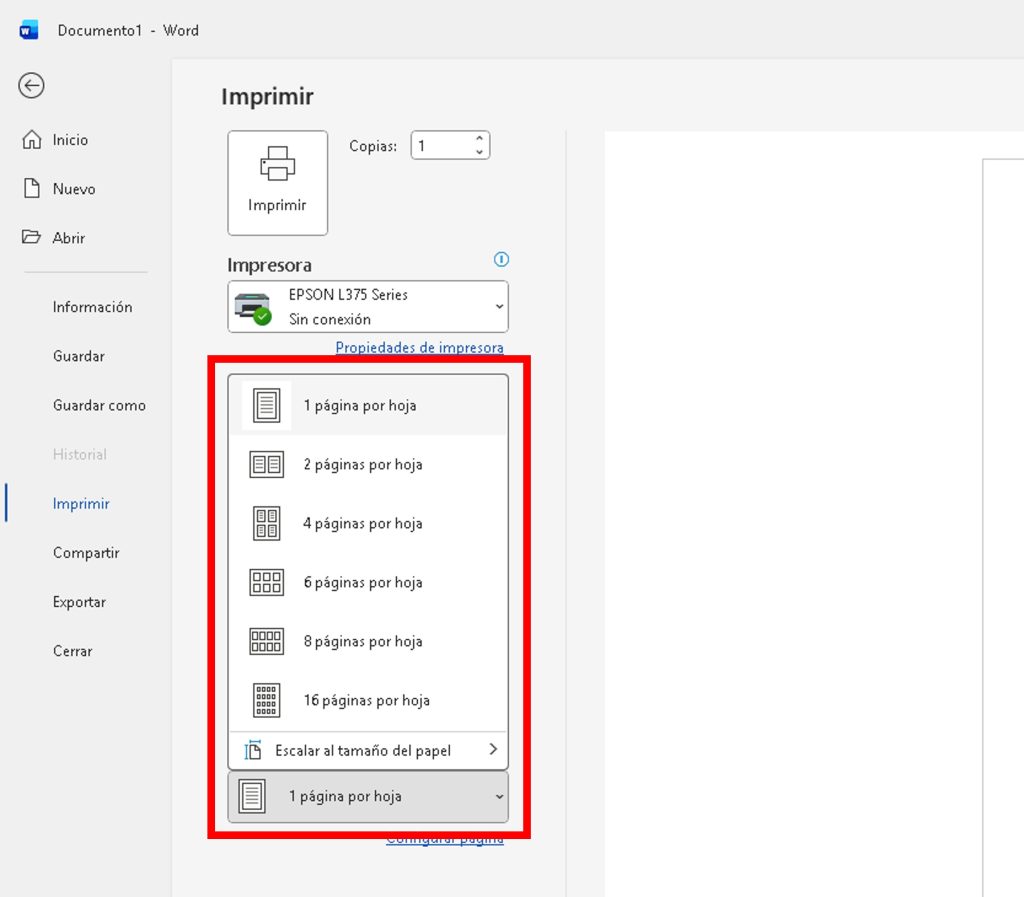
Task: Switch to the Exportar section
Action: (x=79, y=602)
